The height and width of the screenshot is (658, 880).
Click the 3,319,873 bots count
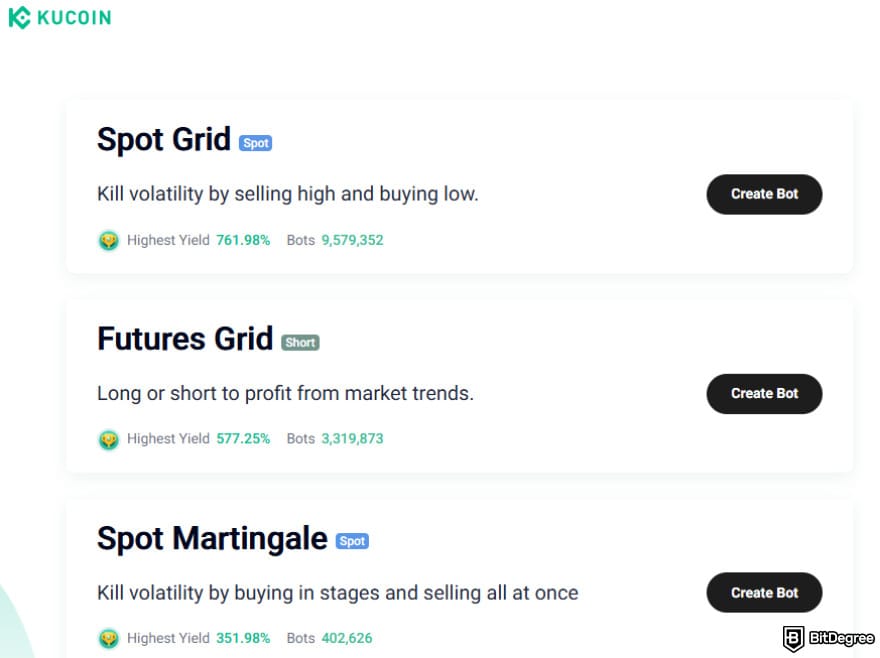pos(352,439)
